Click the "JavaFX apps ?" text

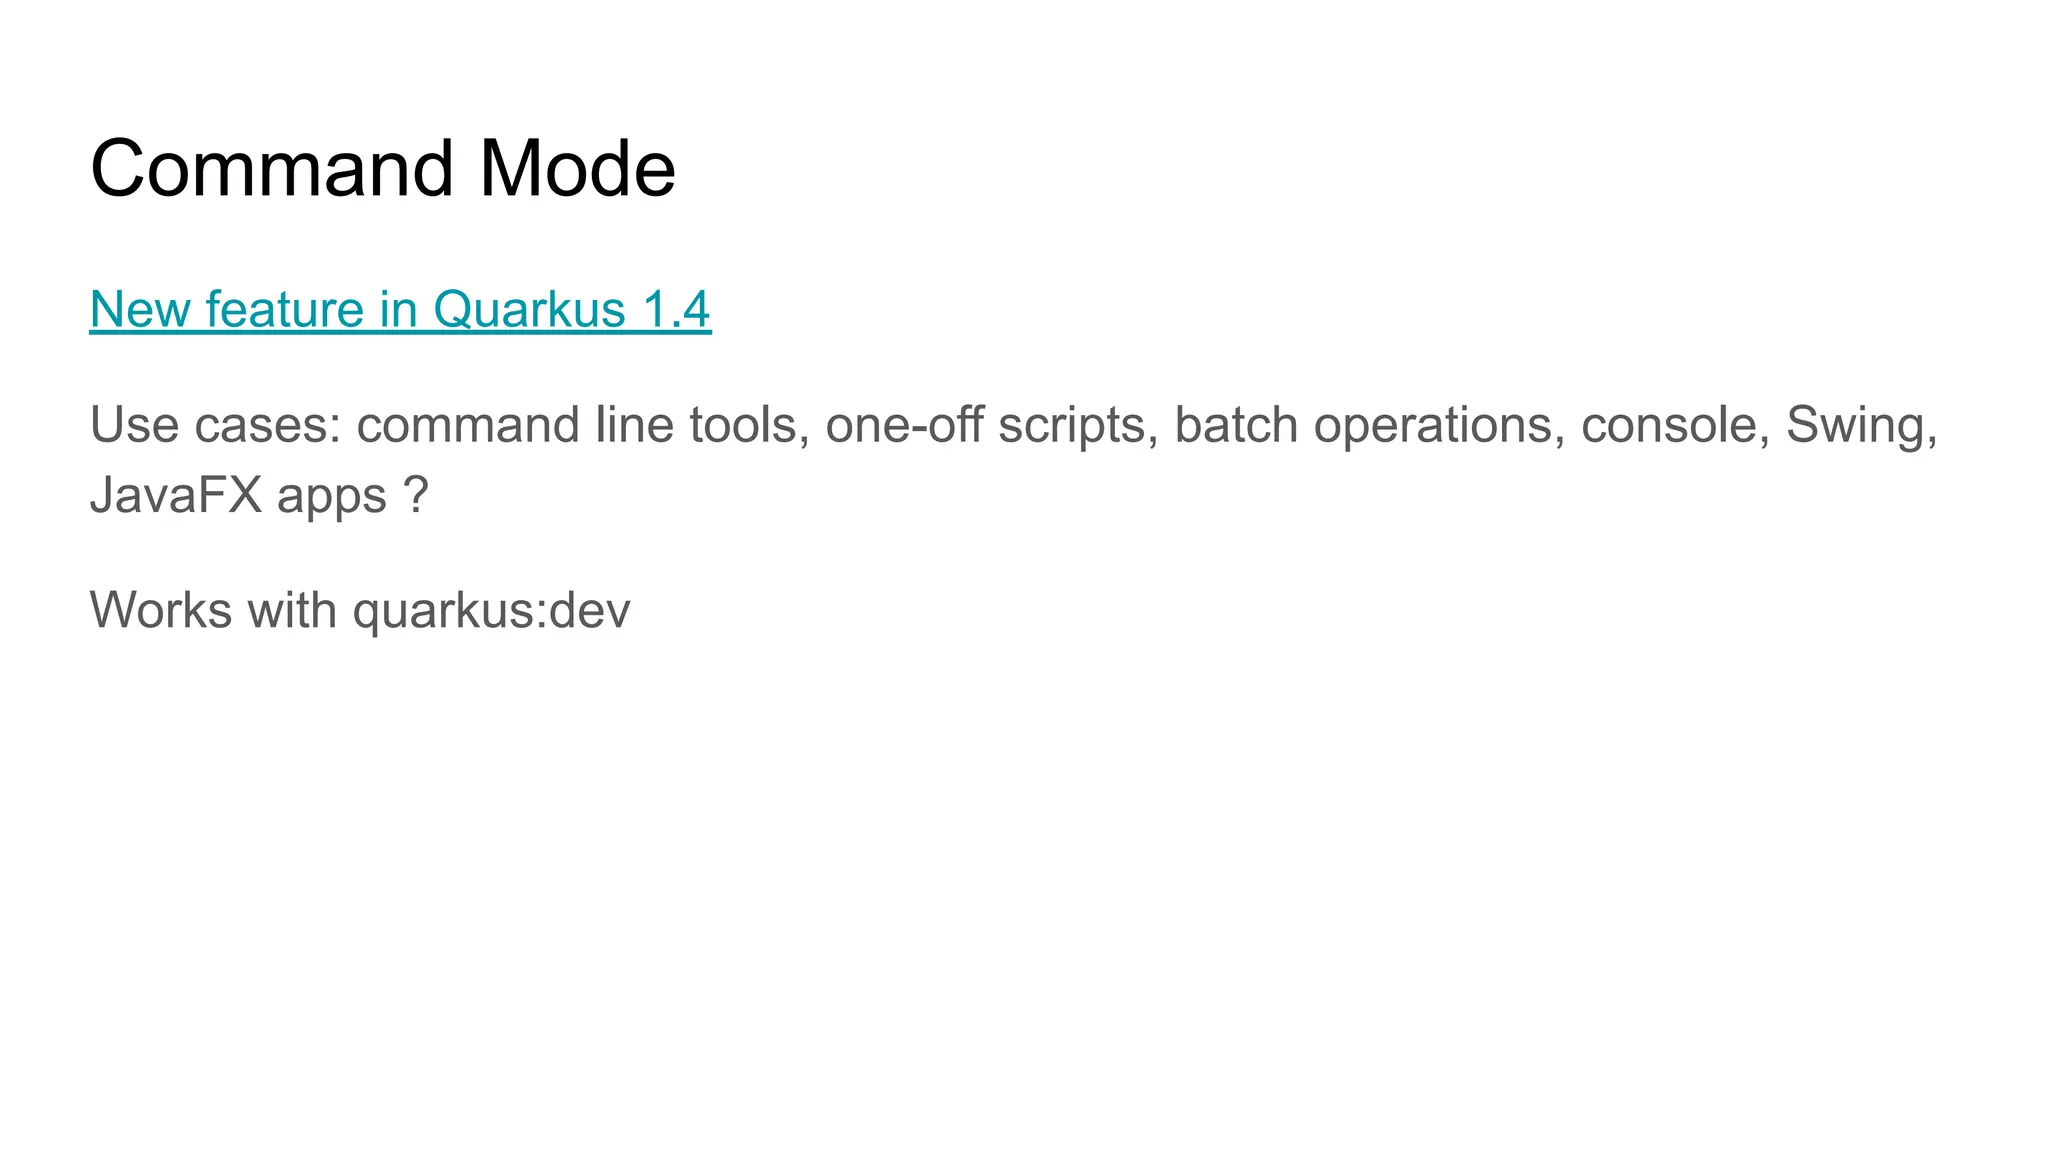259,496
